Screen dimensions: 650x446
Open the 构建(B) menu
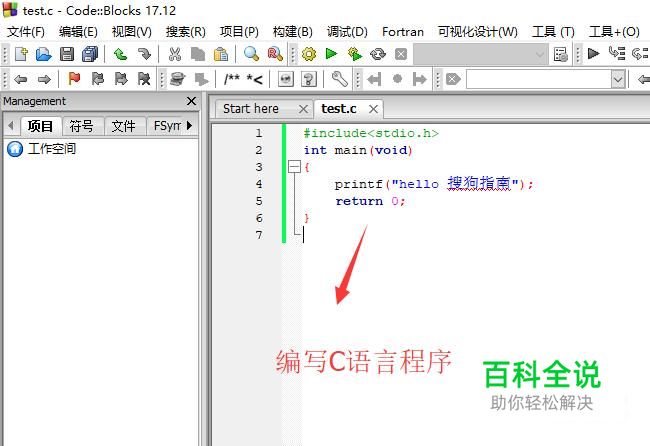[x=293, y=32]
